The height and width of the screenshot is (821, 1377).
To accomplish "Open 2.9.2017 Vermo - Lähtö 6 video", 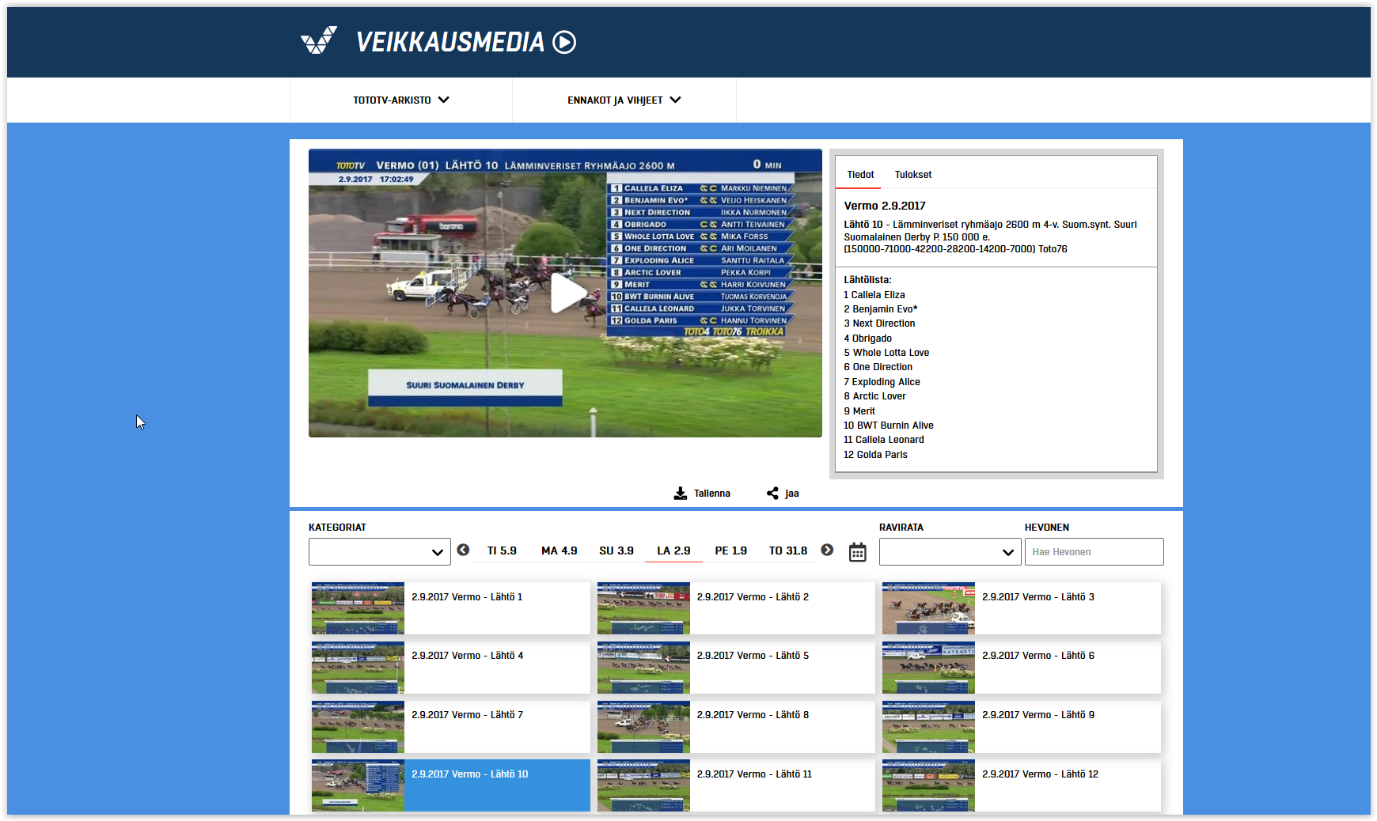I will (1022, 667).
